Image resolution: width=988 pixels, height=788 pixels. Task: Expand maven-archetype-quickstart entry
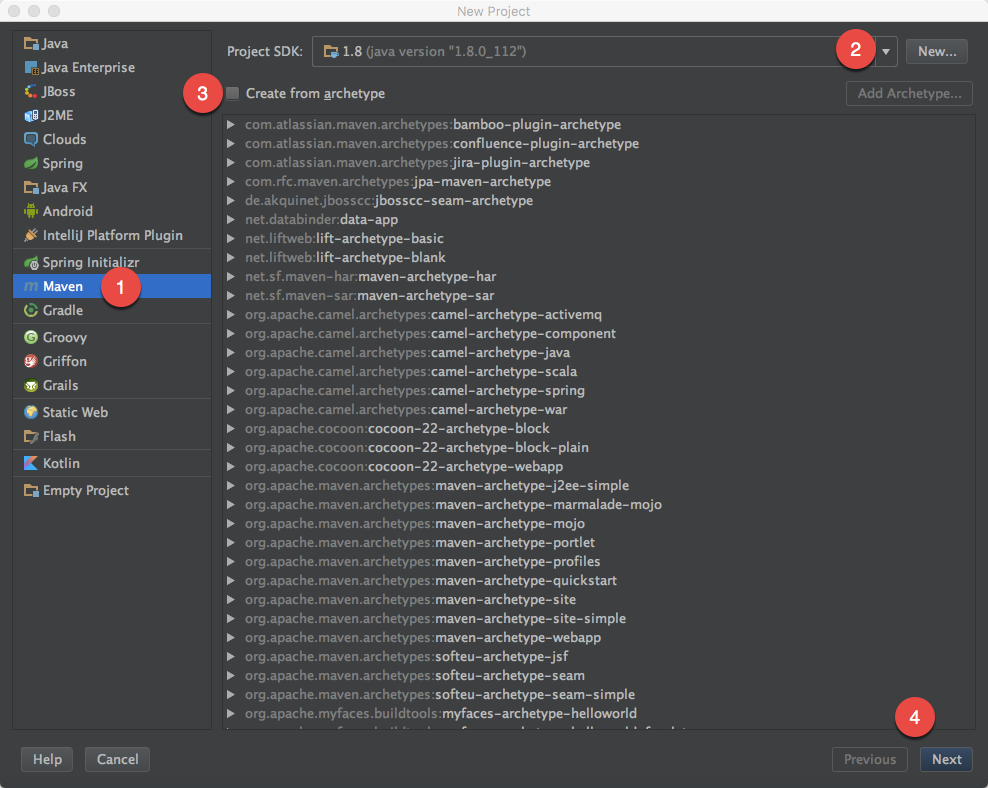(231, 580)
